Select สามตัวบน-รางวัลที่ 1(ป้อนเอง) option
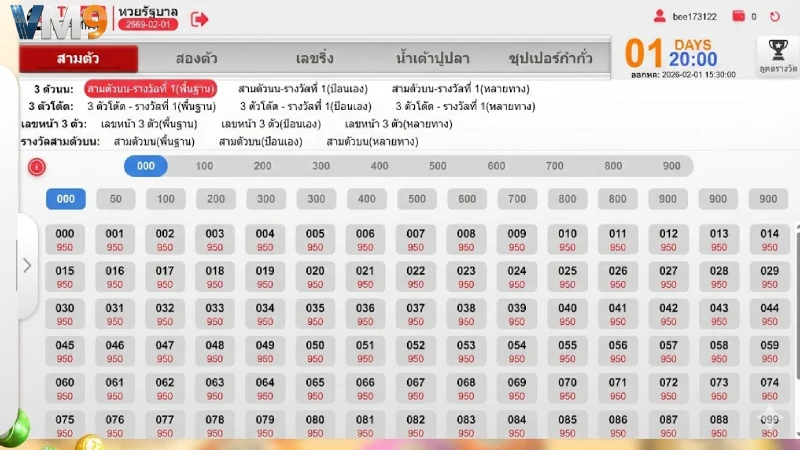The image size is (800, 450). (303, 89)
